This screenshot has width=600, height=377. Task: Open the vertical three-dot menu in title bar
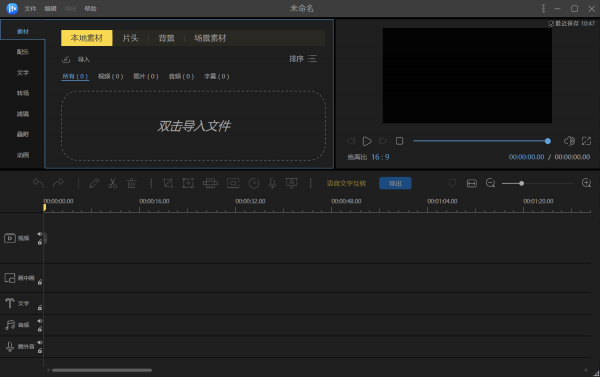[x=543, y=8]
